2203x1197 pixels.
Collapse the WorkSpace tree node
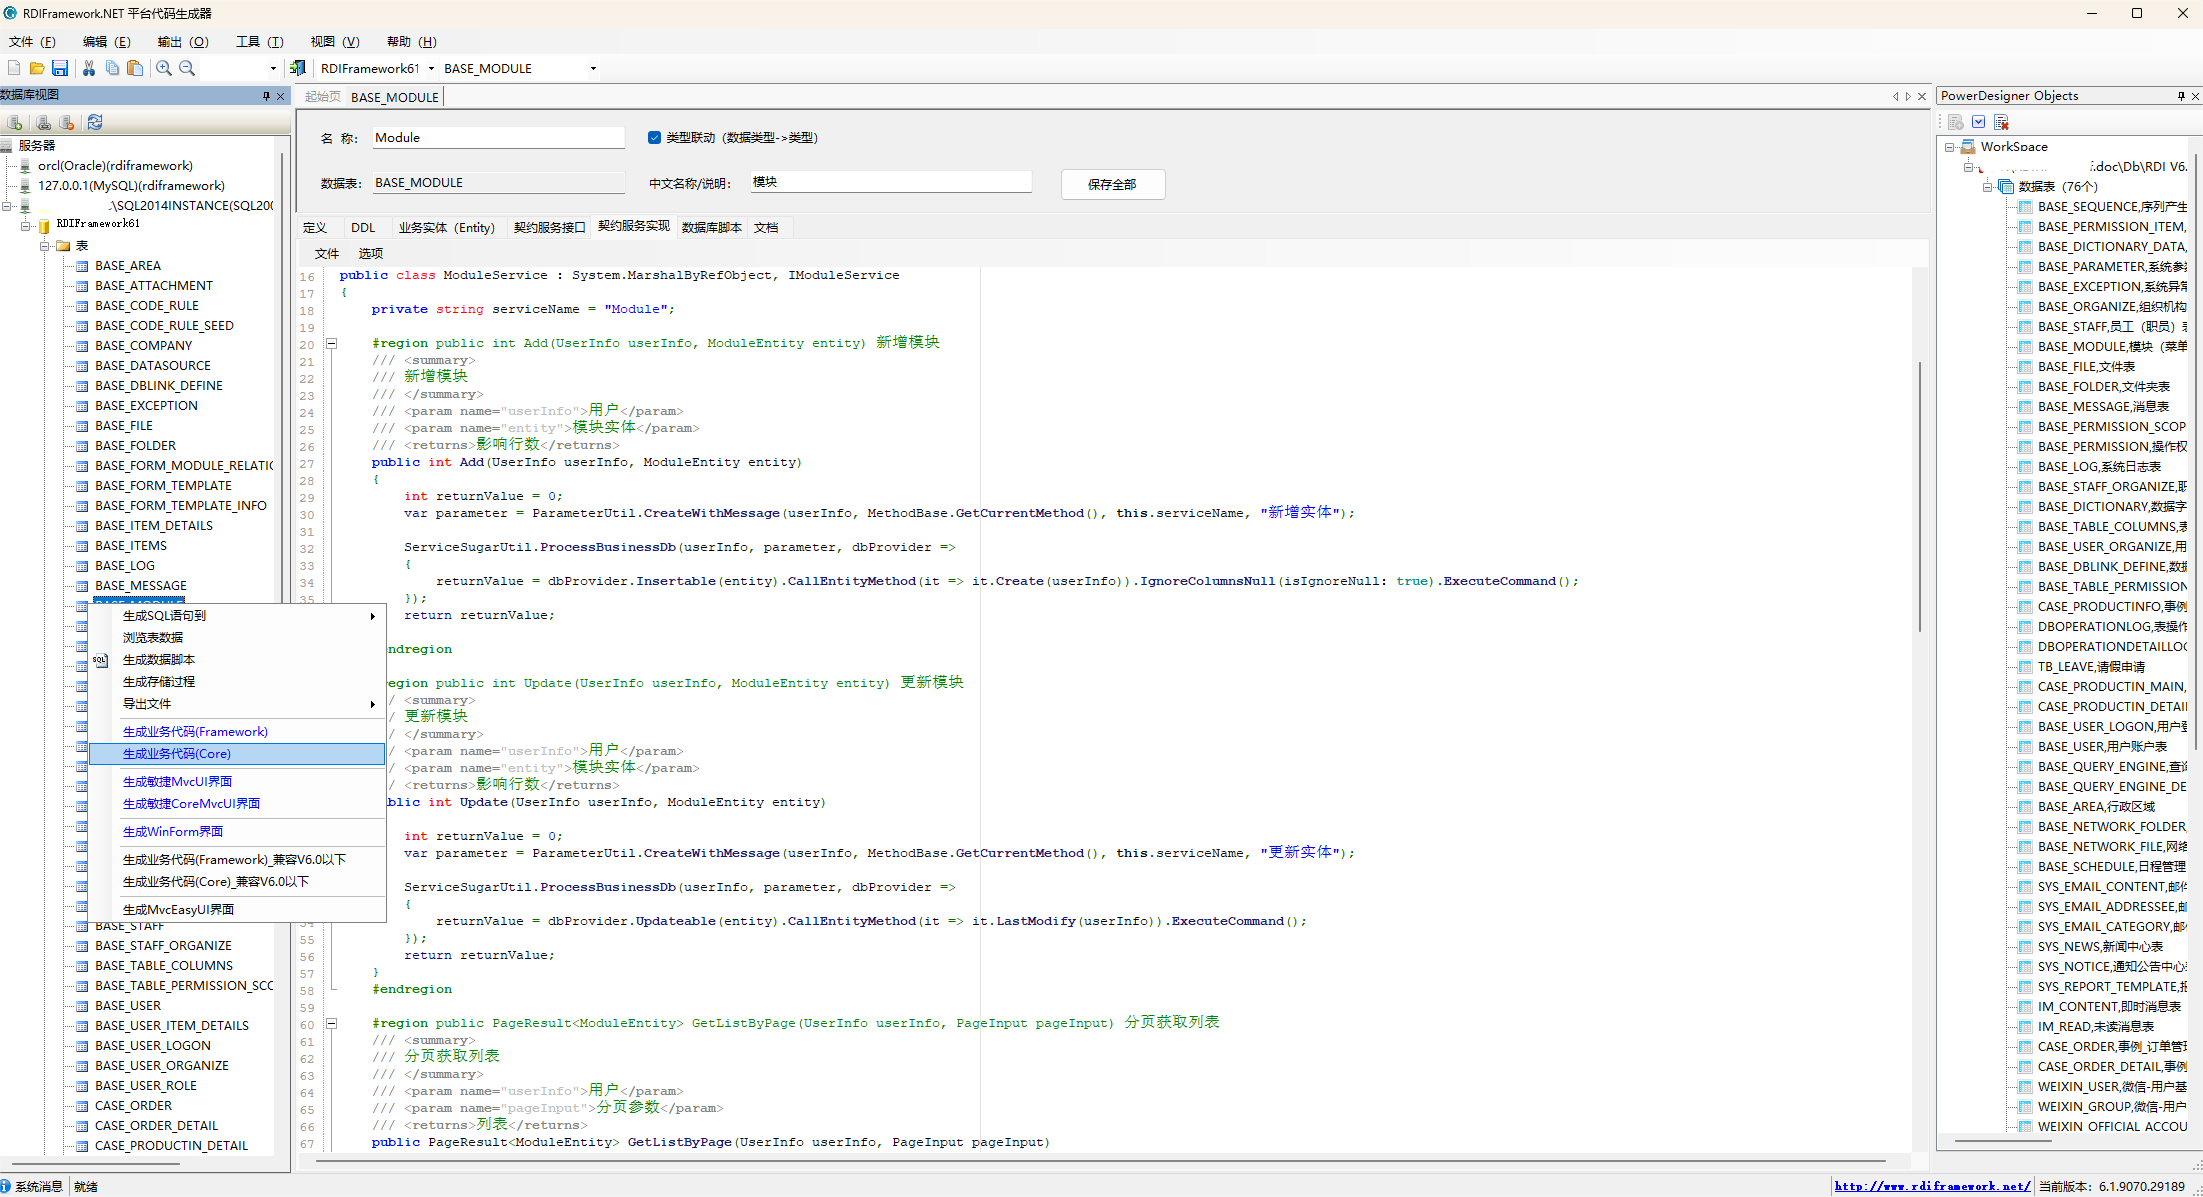(x=1949, y=147)
